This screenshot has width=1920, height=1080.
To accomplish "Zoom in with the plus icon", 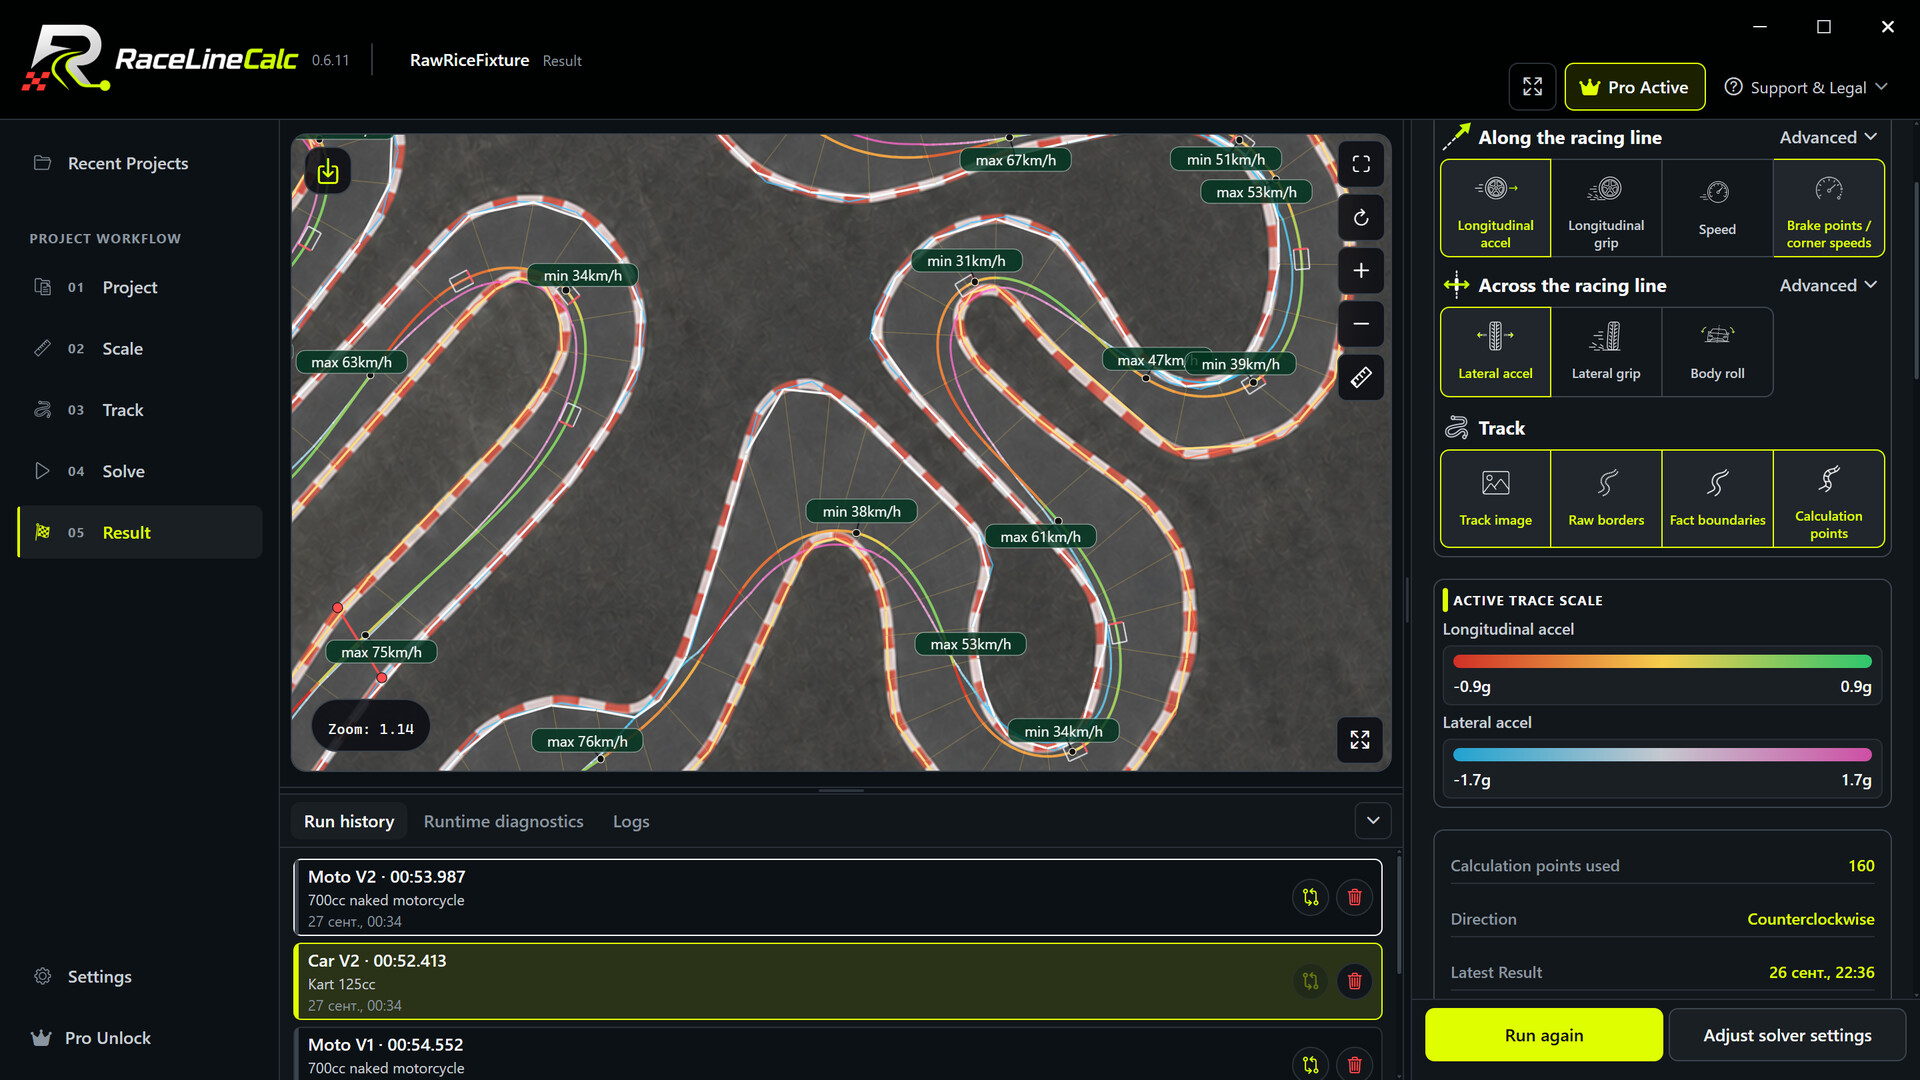I will point(1361,271).
